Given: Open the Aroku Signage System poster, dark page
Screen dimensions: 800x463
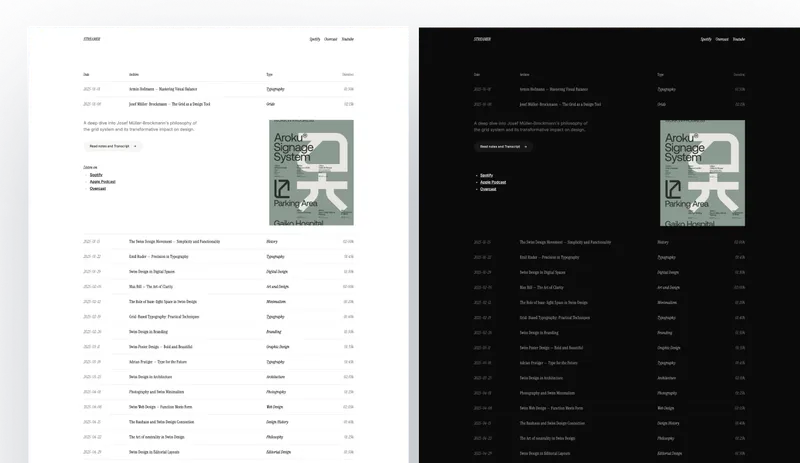Looking at the screenshot, I should [702, 173].
